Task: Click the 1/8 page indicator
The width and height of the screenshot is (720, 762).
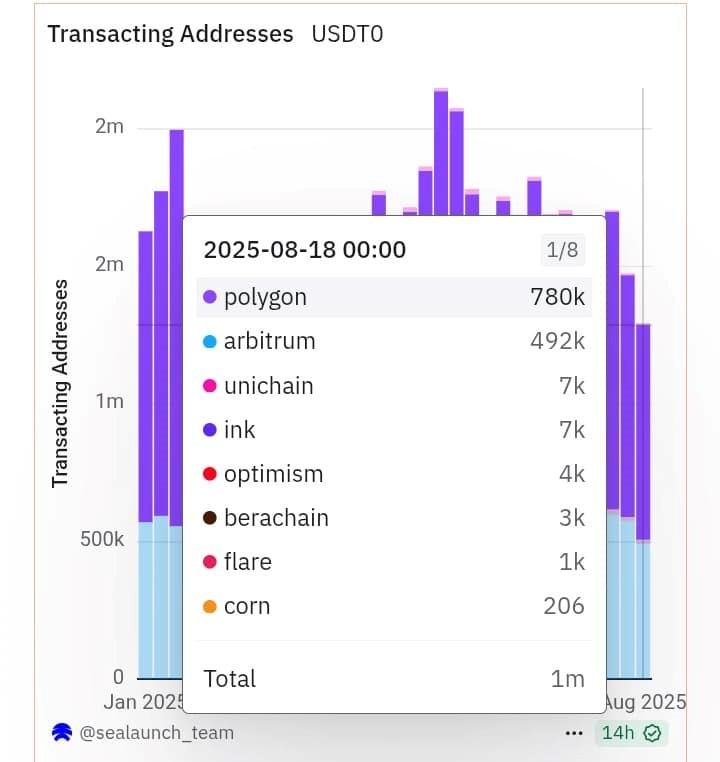Action: 563,250
